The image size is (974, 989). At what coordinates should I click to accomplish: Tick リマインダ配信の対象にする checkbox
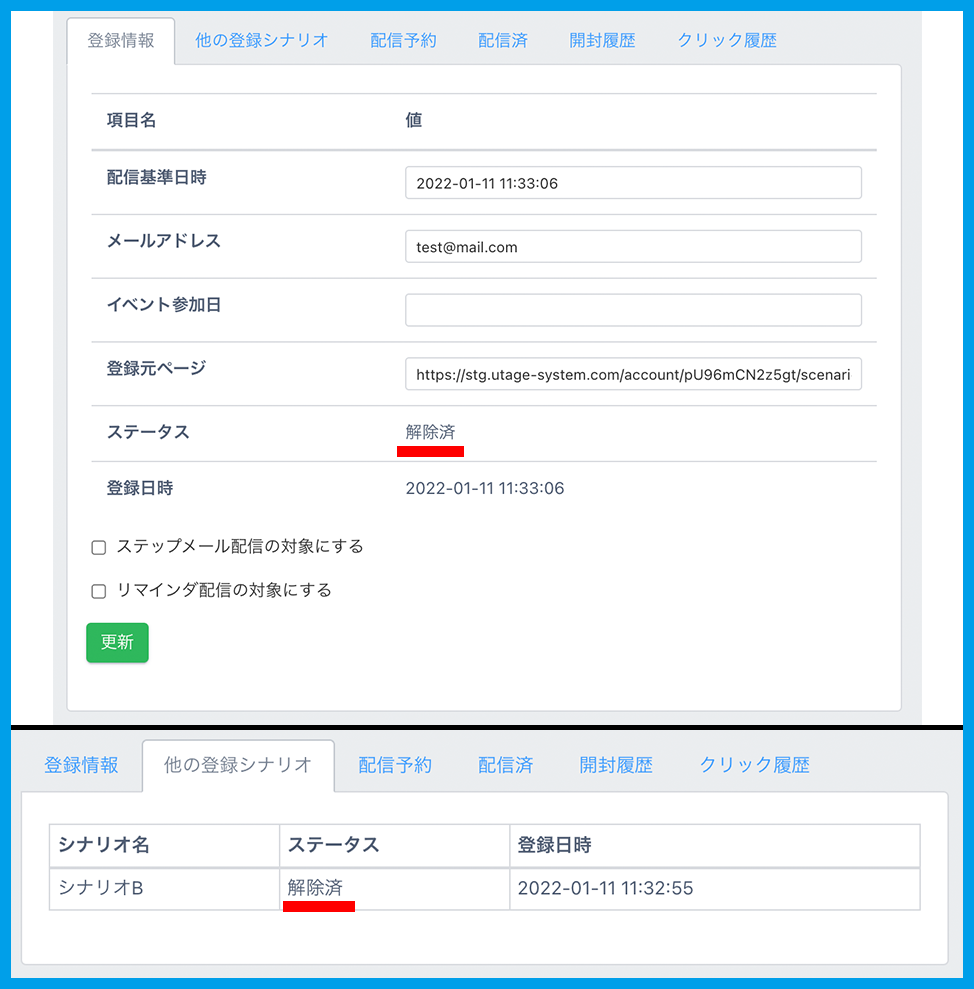coord(99,591)
